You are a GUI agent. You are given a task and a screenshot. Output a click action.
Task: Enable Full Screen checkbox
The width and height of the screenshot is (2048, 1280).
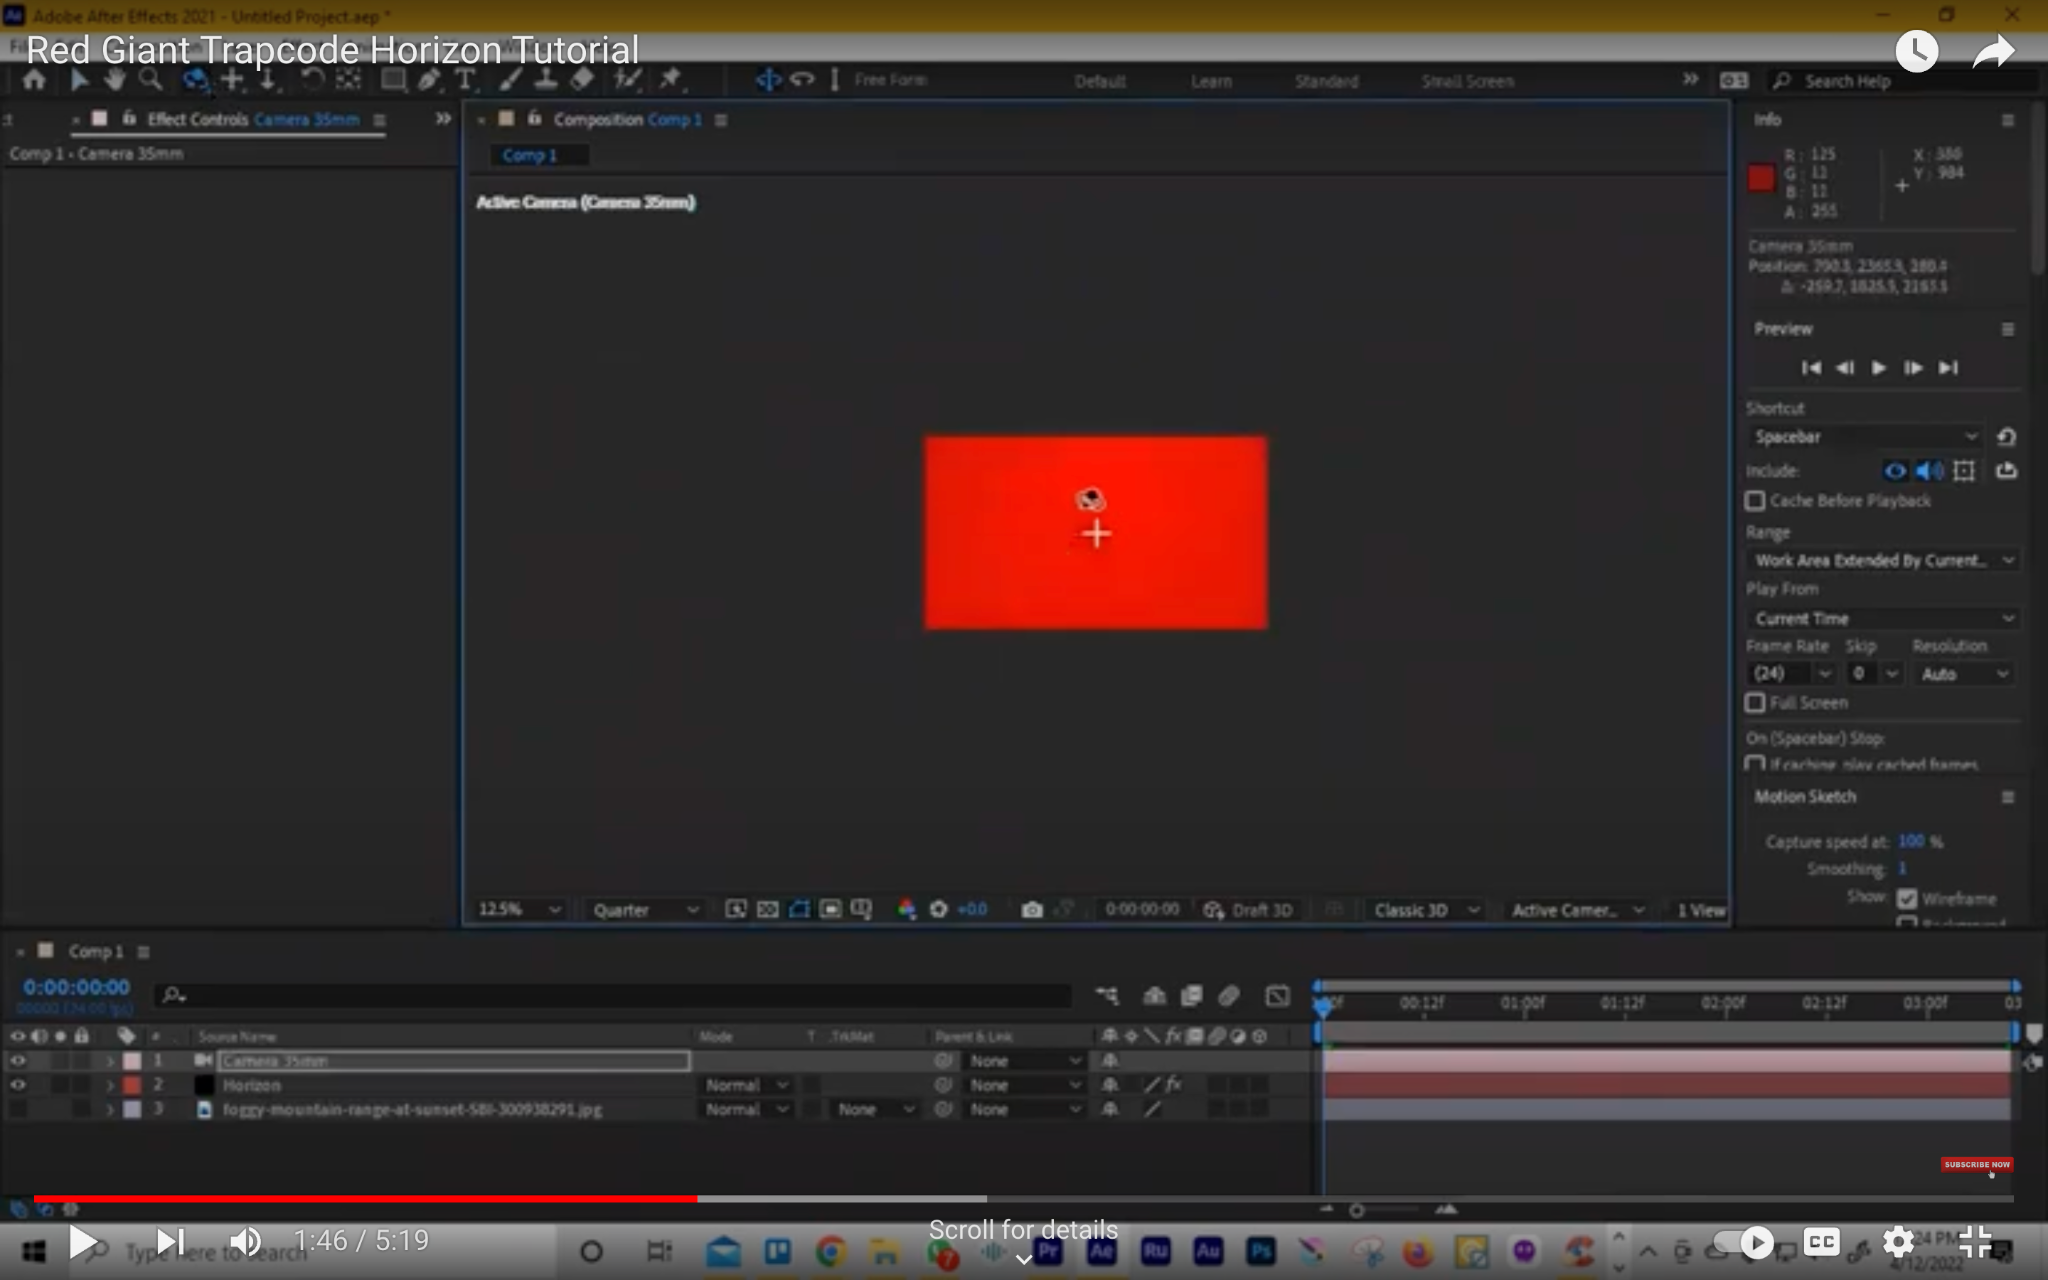1755,703
